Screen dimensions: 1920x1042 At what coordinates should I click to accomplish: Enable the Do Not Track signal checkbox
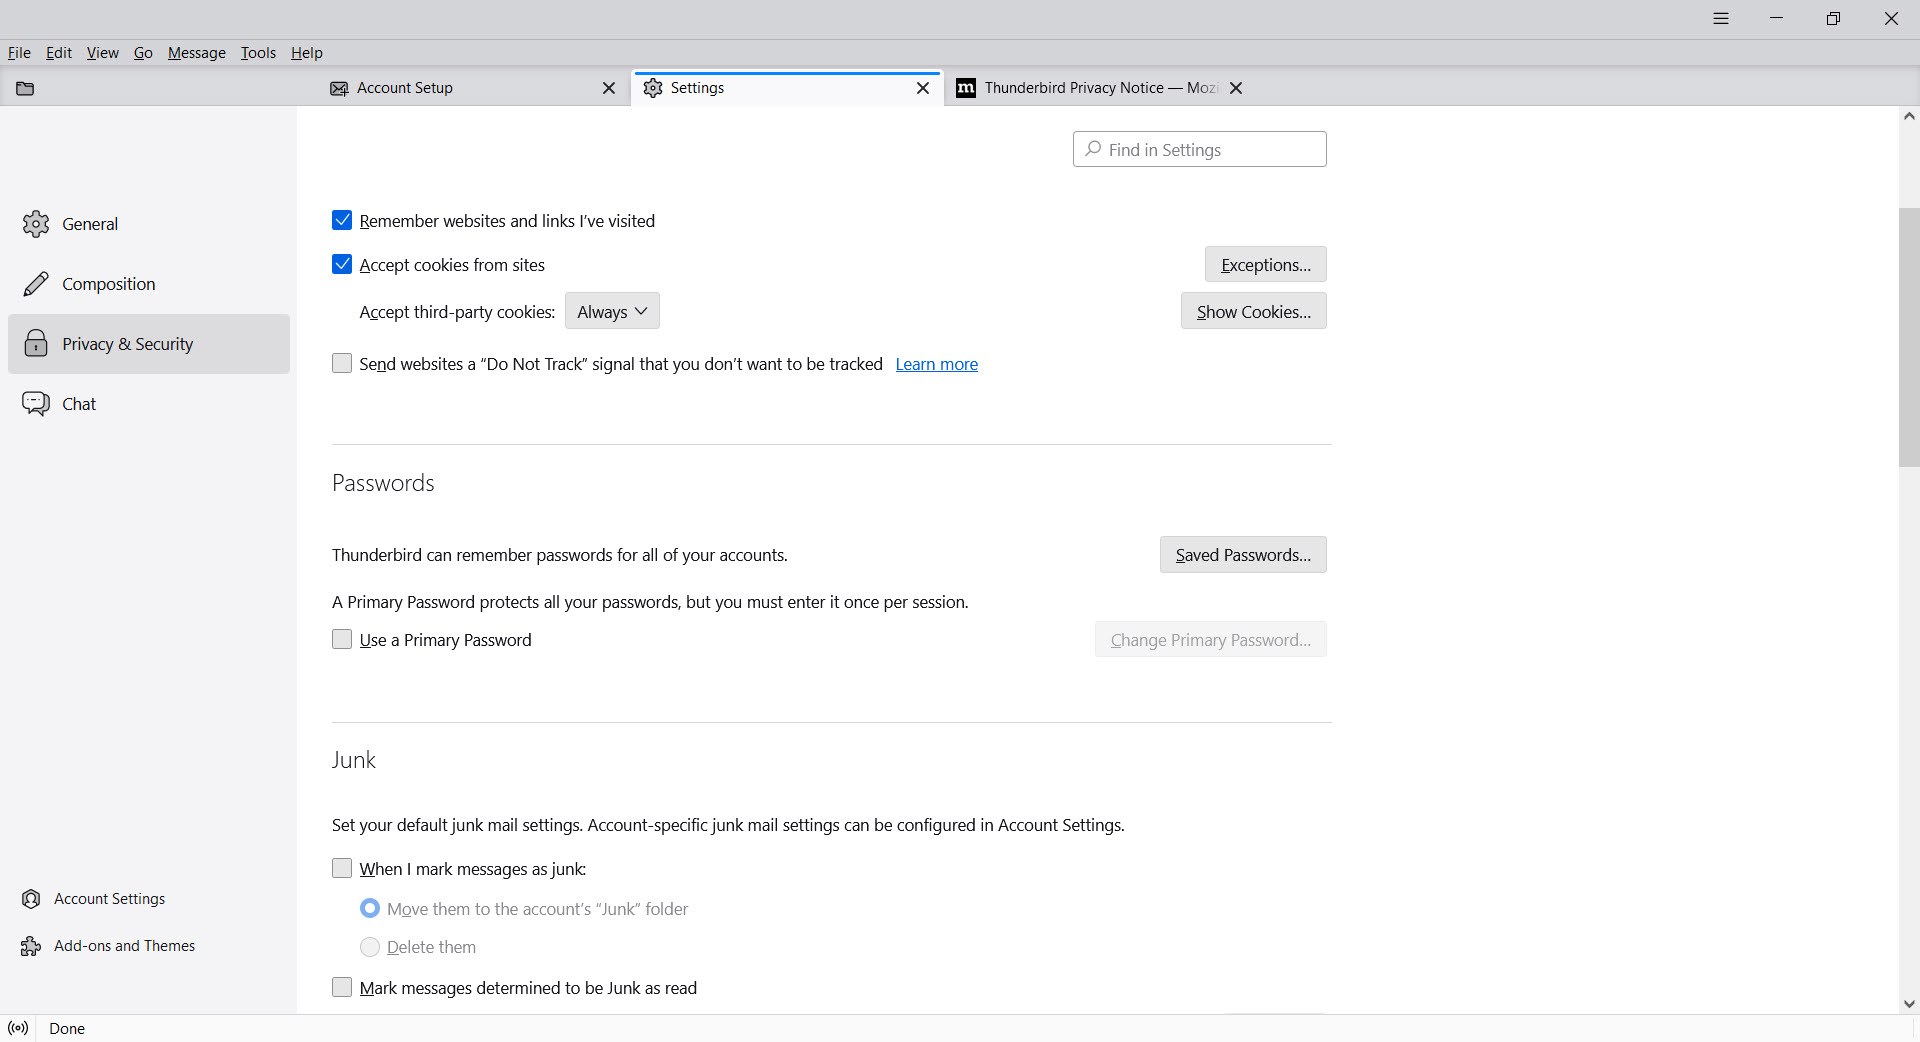coord(342,363)
